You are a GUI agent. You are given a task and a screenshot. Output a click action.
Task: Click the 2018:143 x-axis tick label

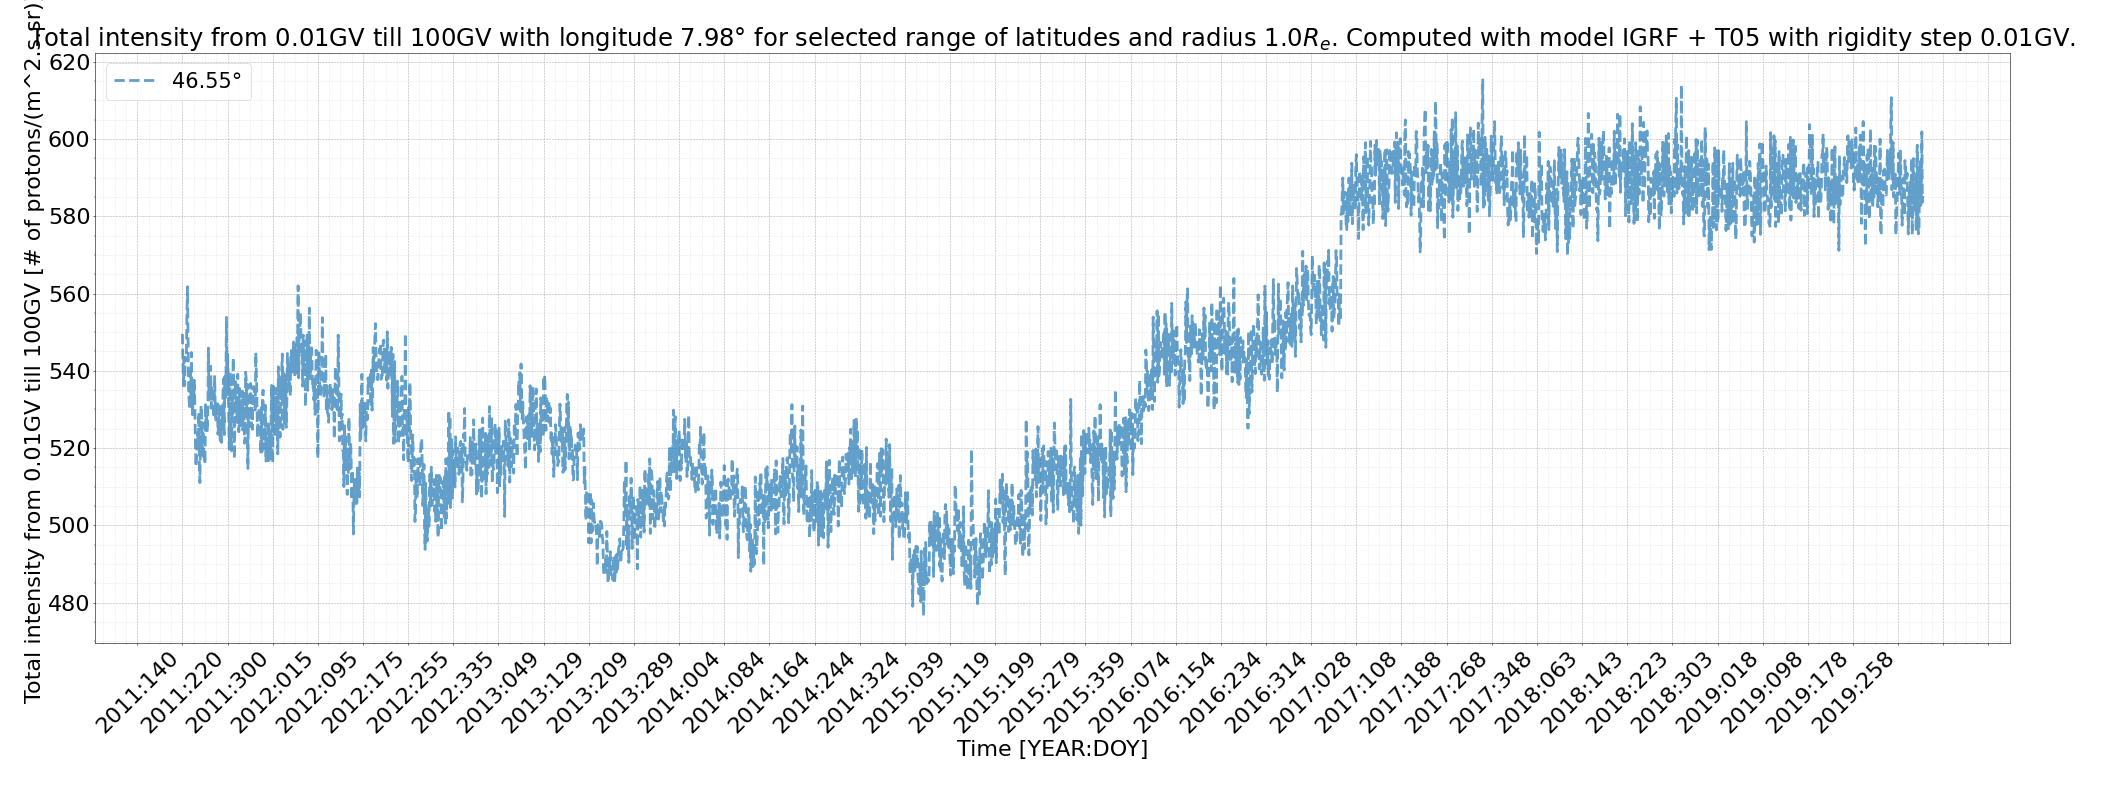1581,691
